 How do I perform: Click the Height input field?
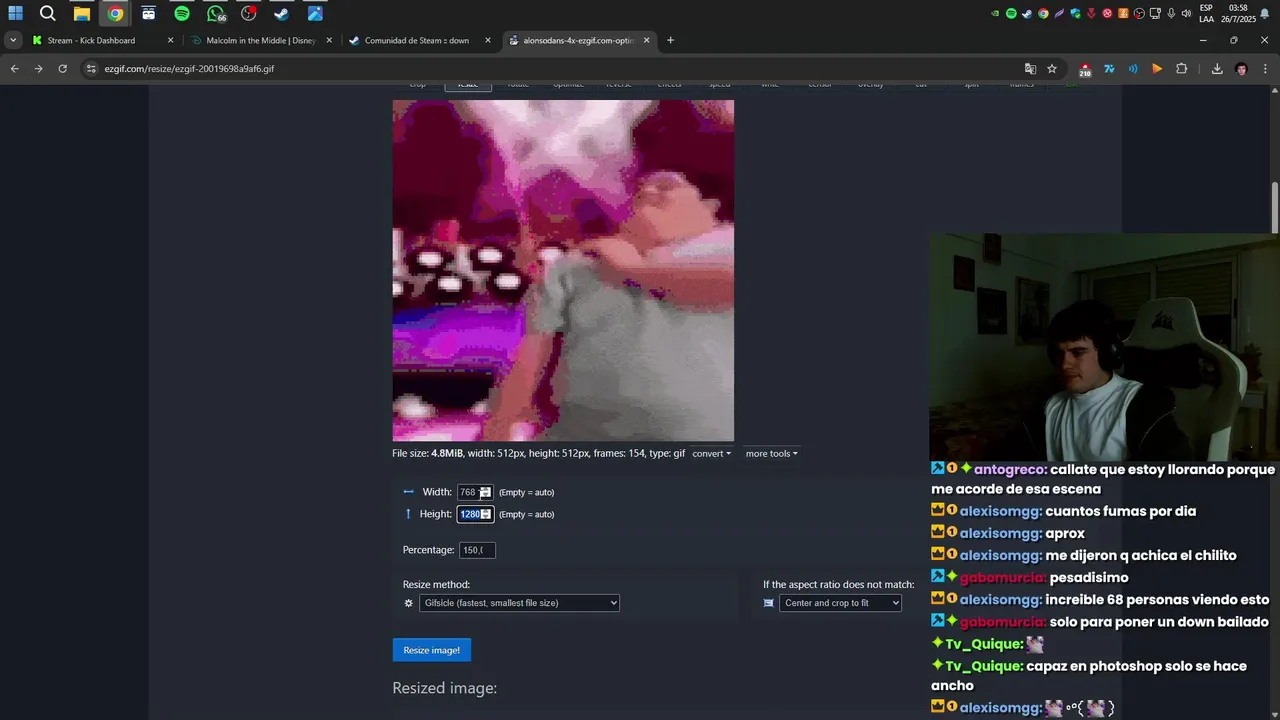click(x=475, y=514)
